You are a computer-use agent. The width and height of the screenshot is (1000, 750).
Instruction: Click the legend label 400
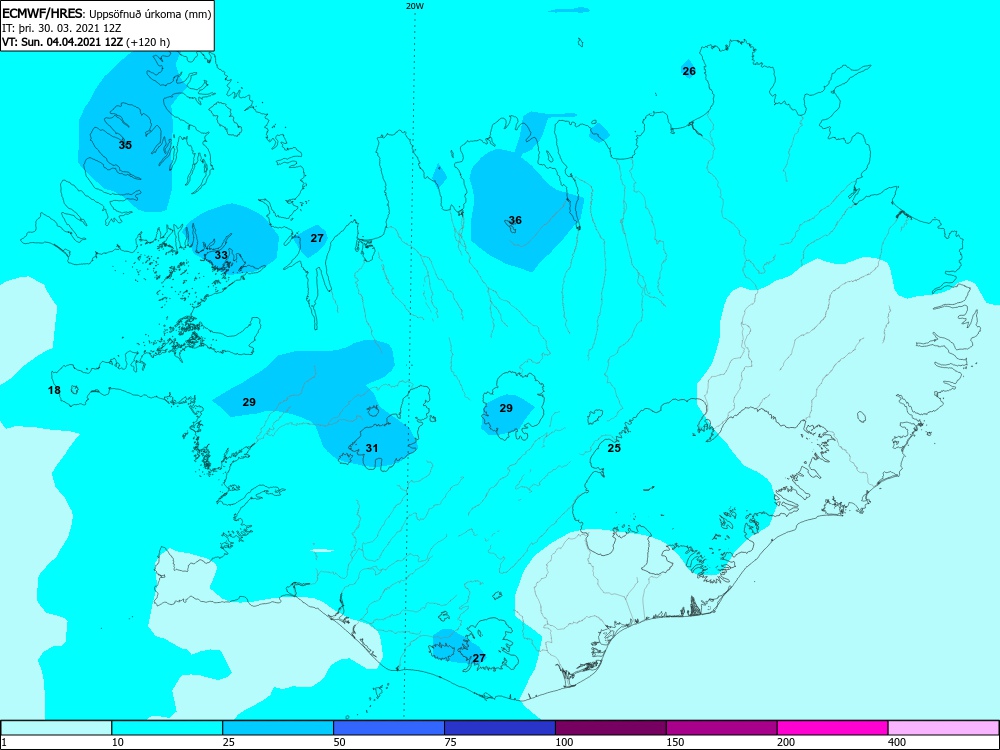click(x=897, y=742)
